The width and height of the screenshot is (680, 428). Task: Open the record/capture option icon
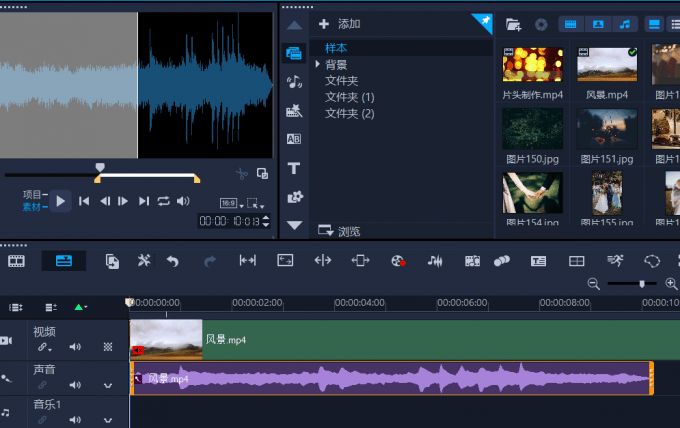(x=398, y=261)
